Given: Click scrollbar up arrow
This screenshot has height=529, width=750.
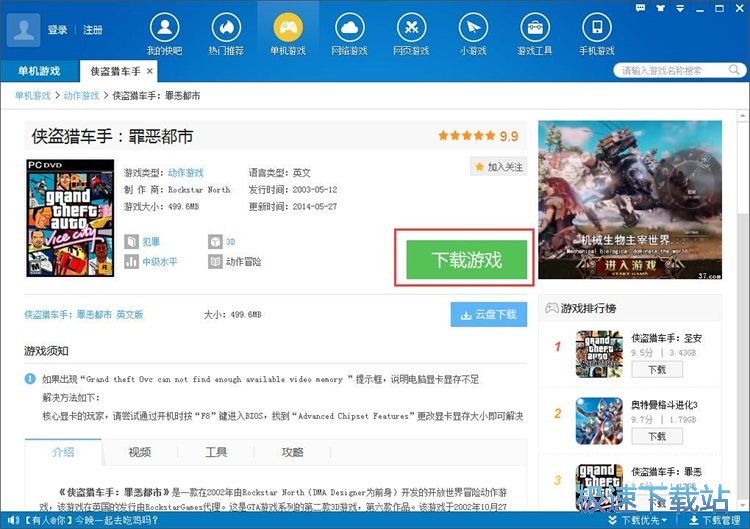Looking at the screenshot, I should point(742,115).
